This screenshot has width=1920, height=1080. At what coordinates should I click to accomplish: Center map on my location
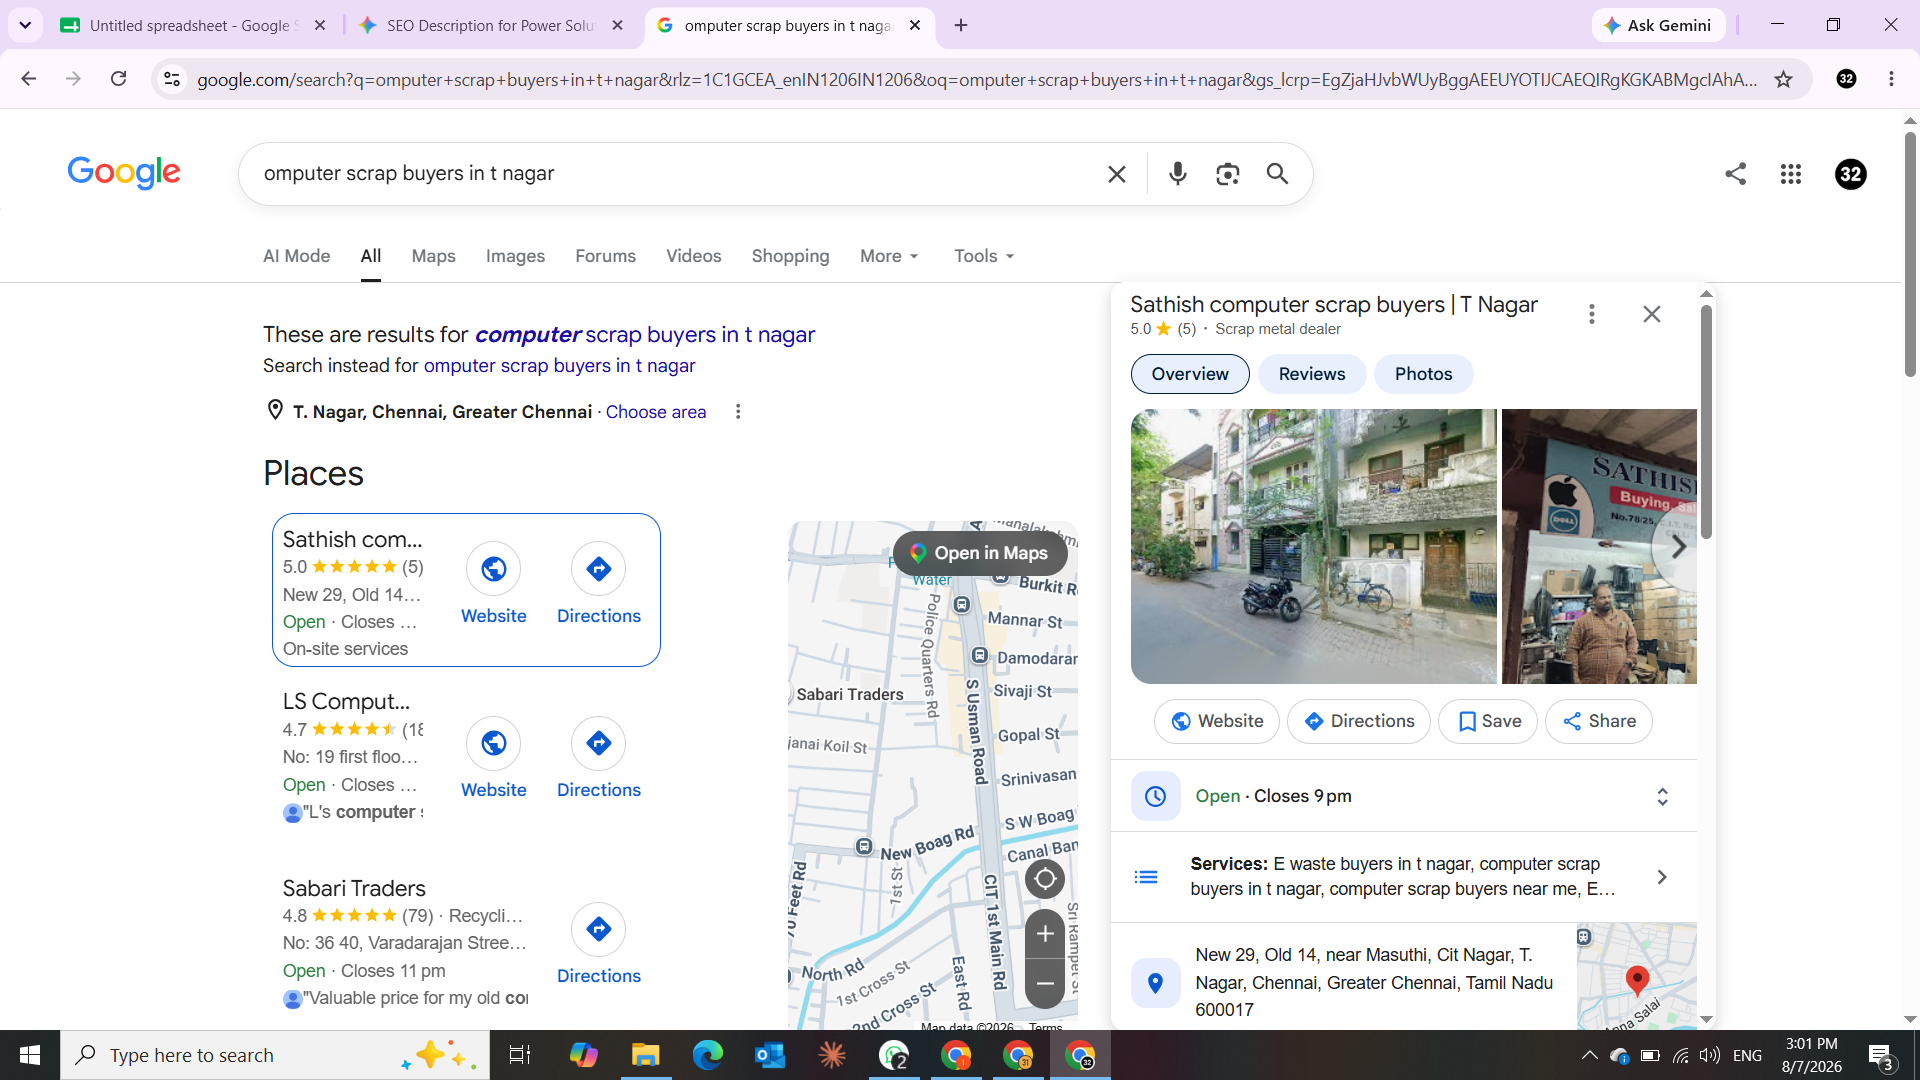pos(1045,879)
